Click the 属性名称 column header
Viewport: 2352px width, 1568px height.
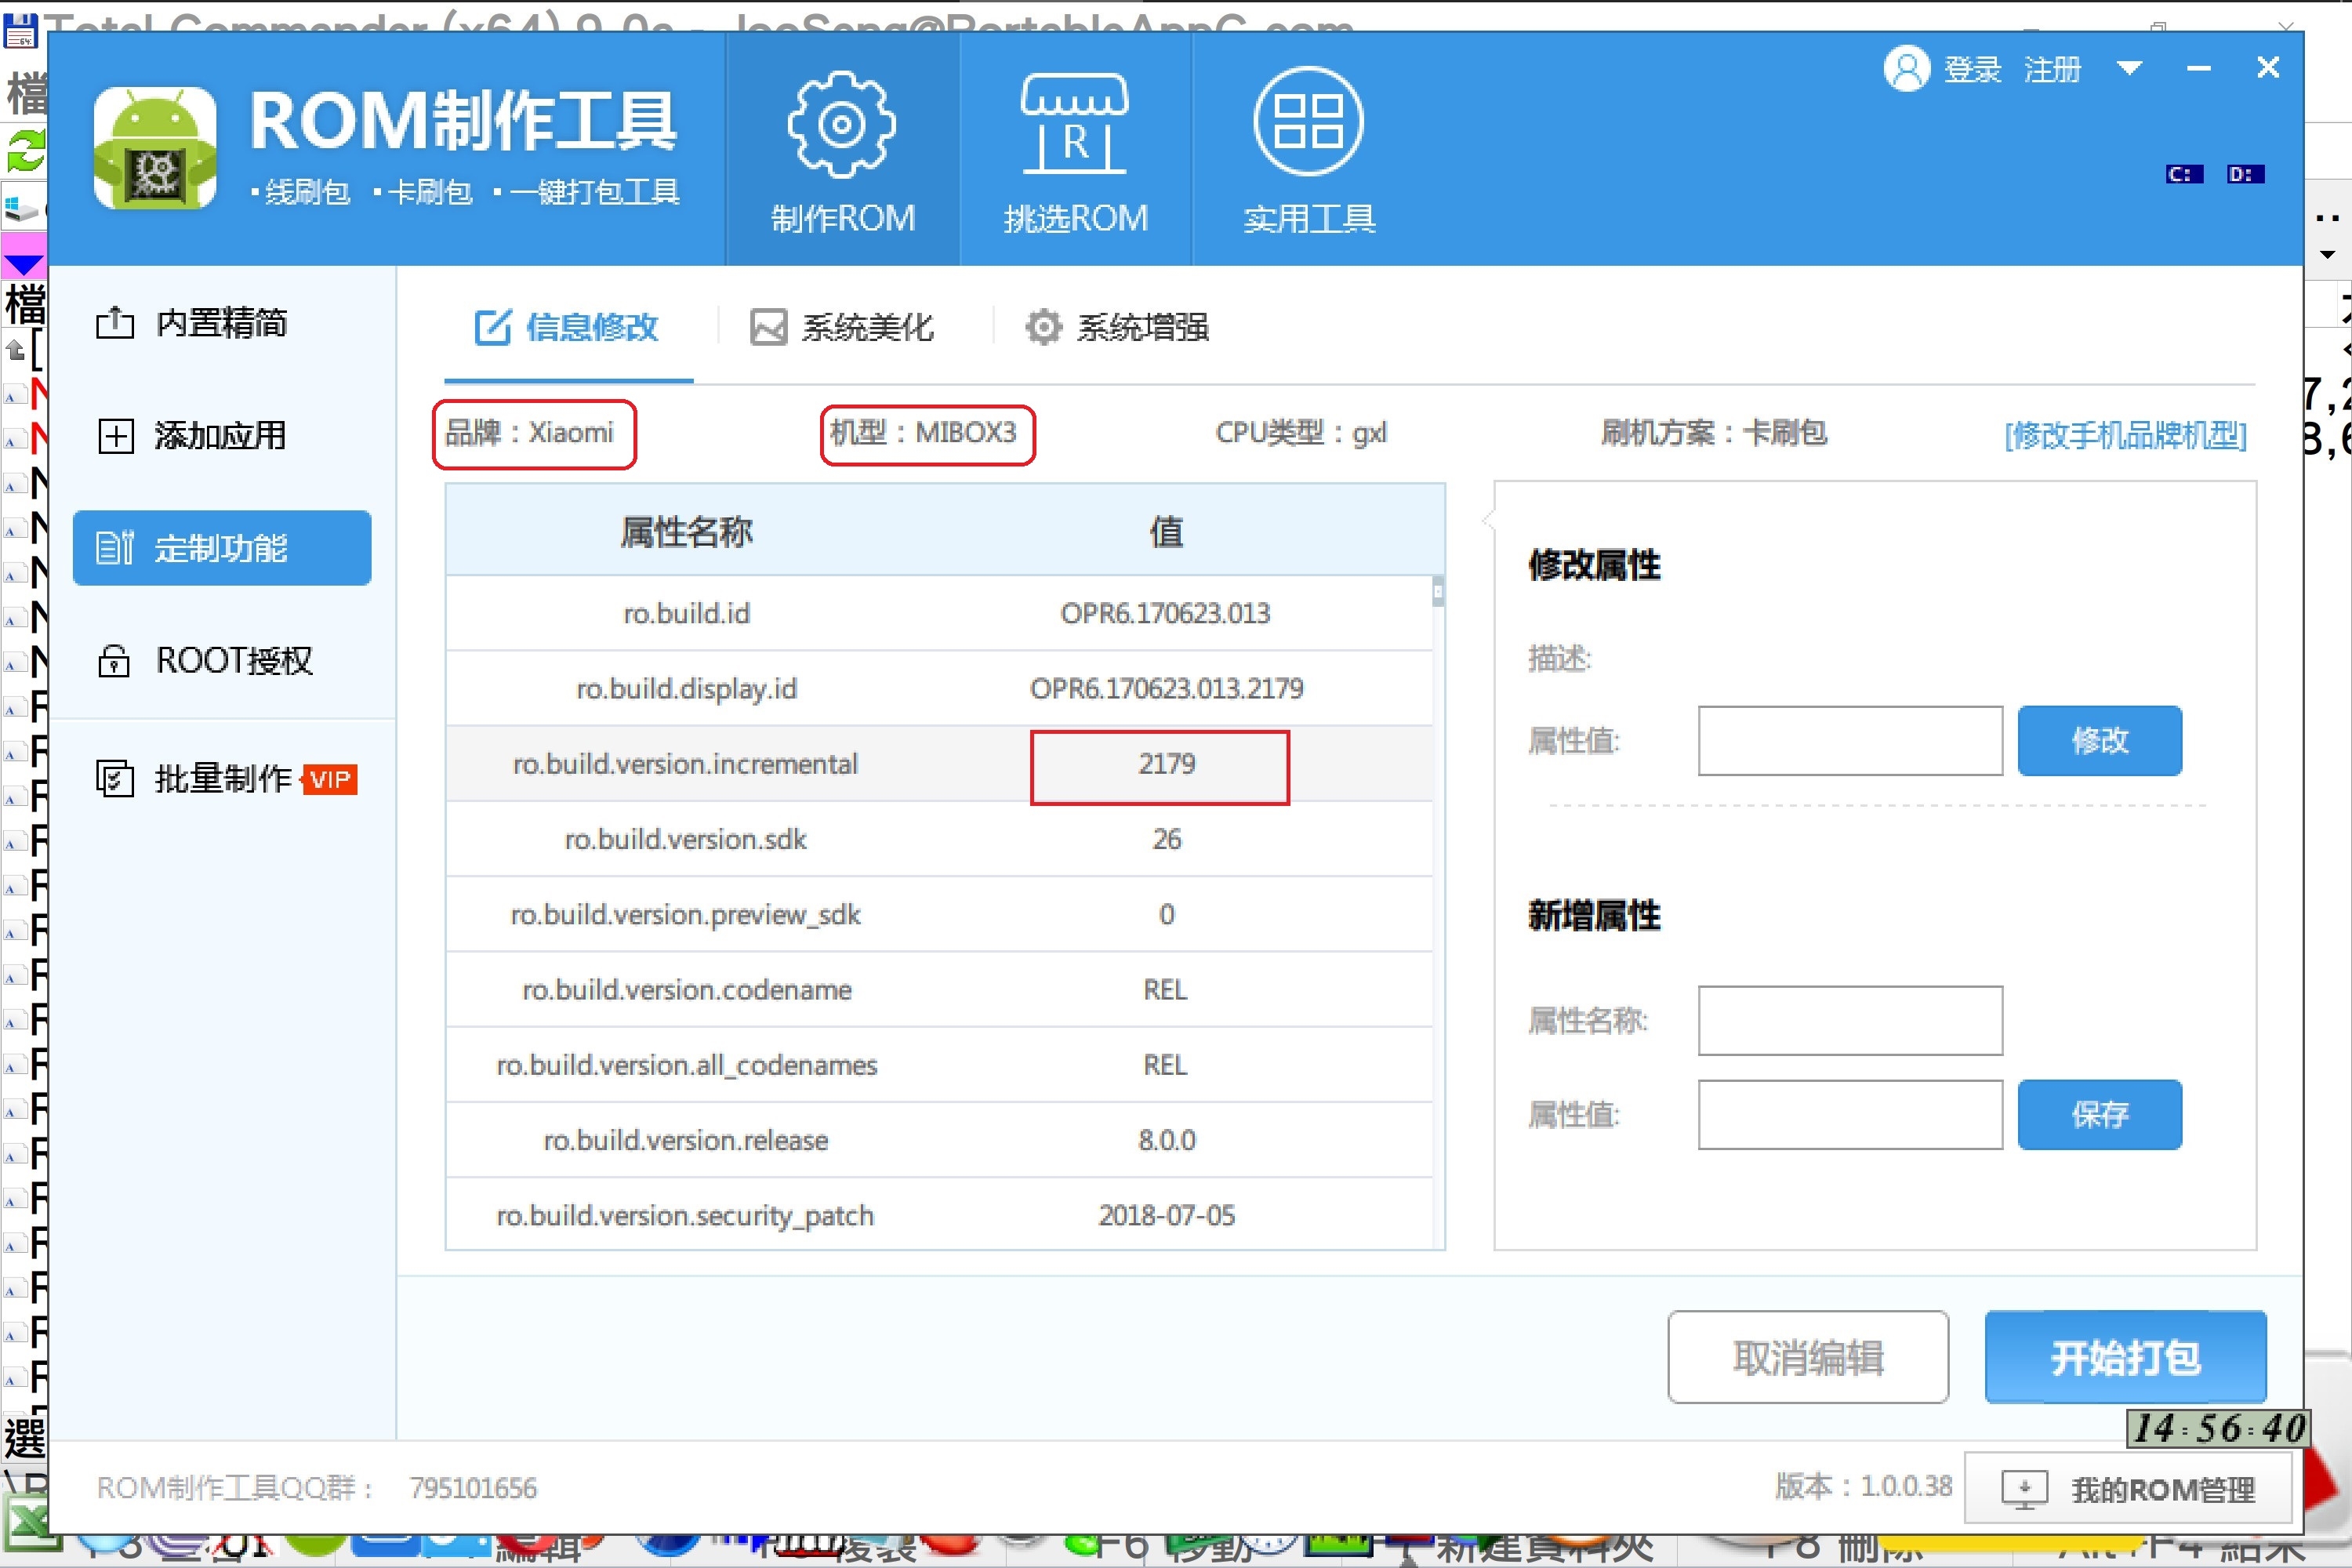(x=686, y=531)
